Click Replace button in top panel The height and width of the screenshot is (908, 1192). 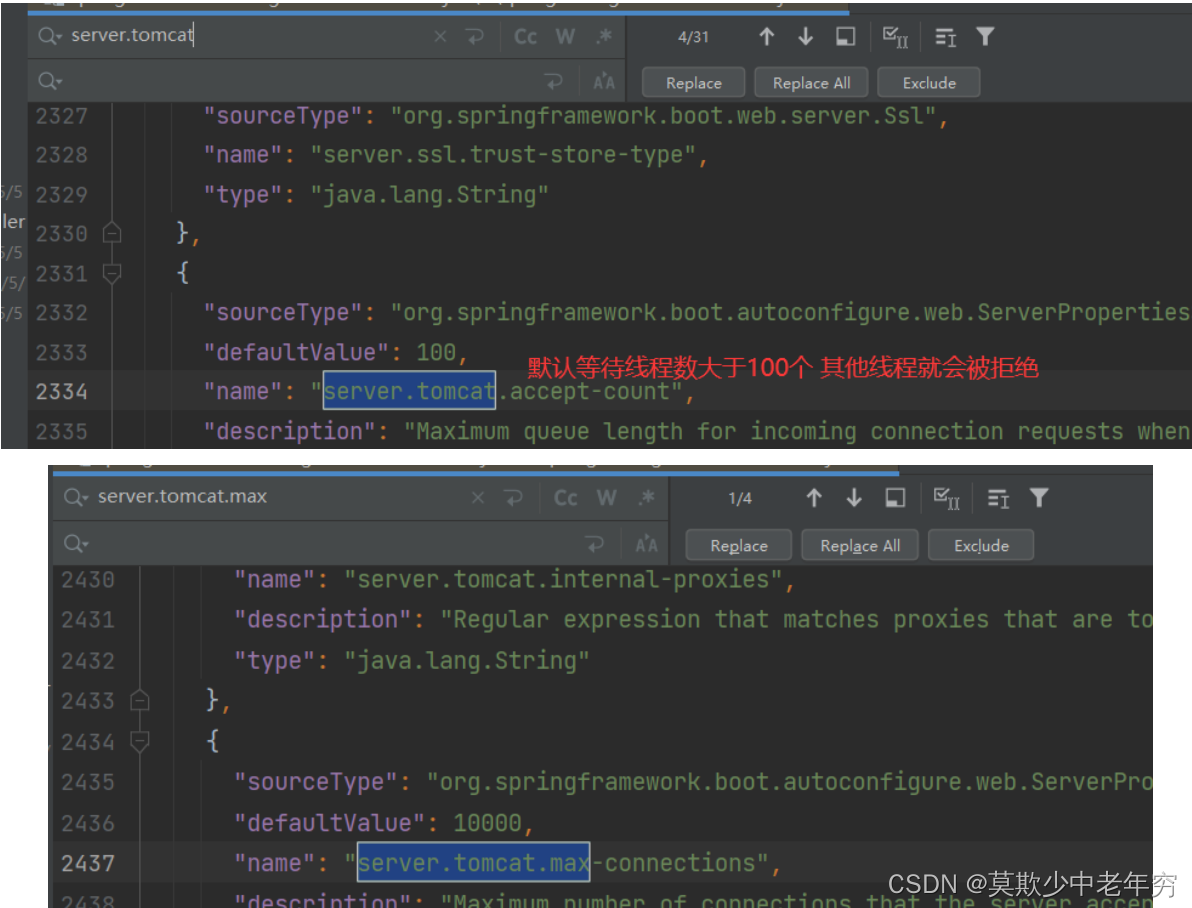tap(693, 82)
